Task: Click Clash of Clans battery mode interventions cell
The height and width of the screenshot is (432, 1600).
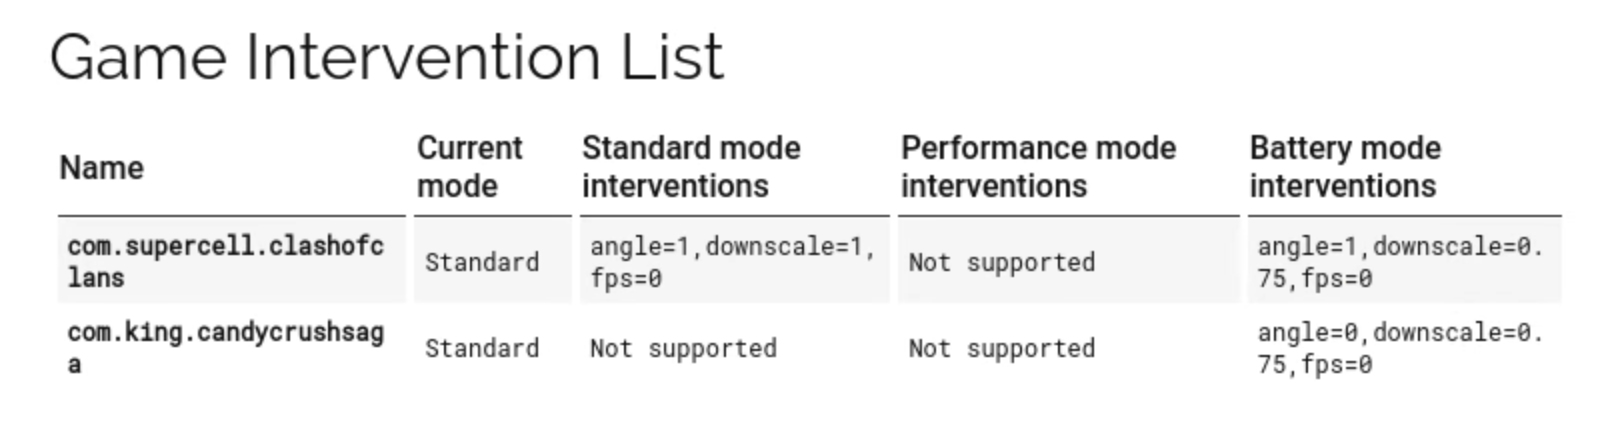Action: click(1400, 261)
